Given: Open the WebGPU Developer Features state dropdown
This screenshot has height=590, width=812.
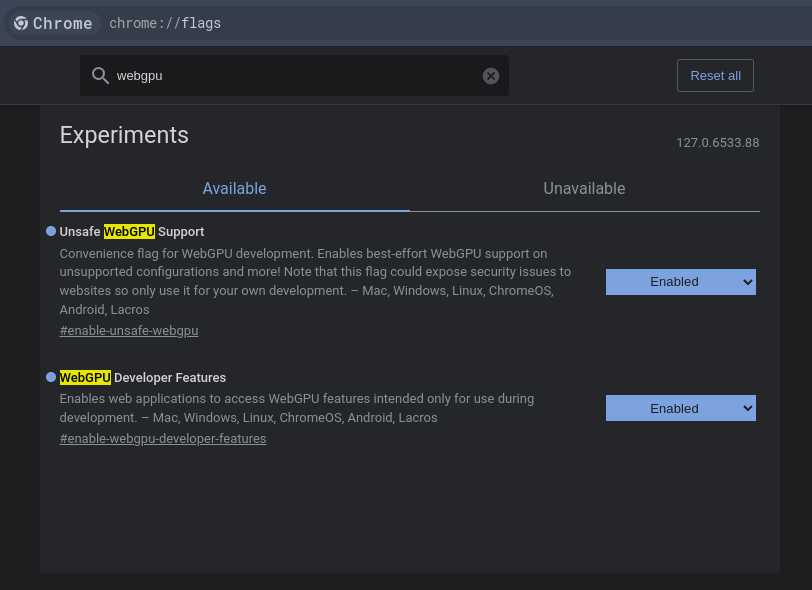Looking at the screenshot, I should coord(680,408).
